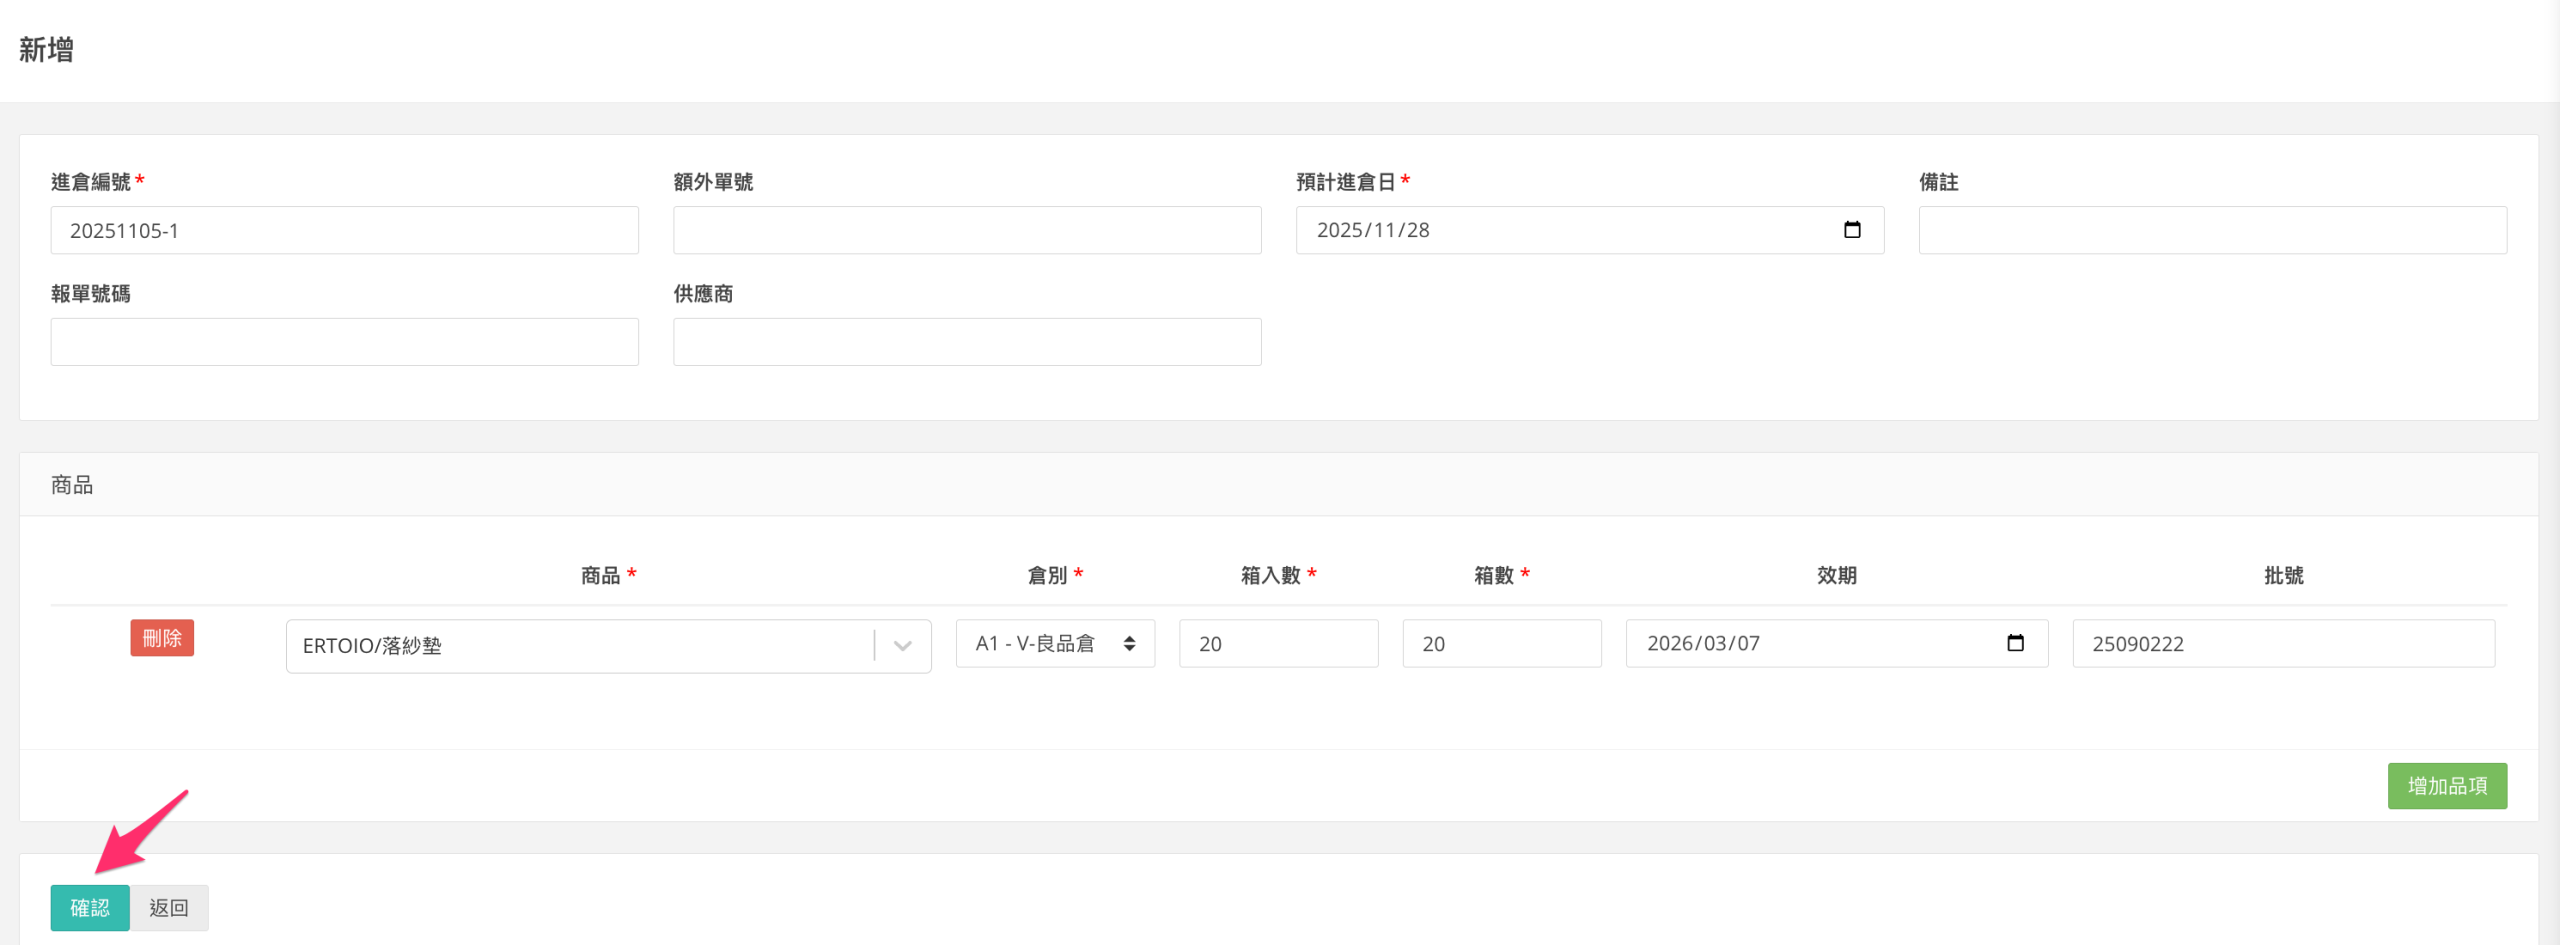Edit the 箱入數 quantity field
The height and width of the screenshot is (945, 2560).
(x=1277, y=643)
